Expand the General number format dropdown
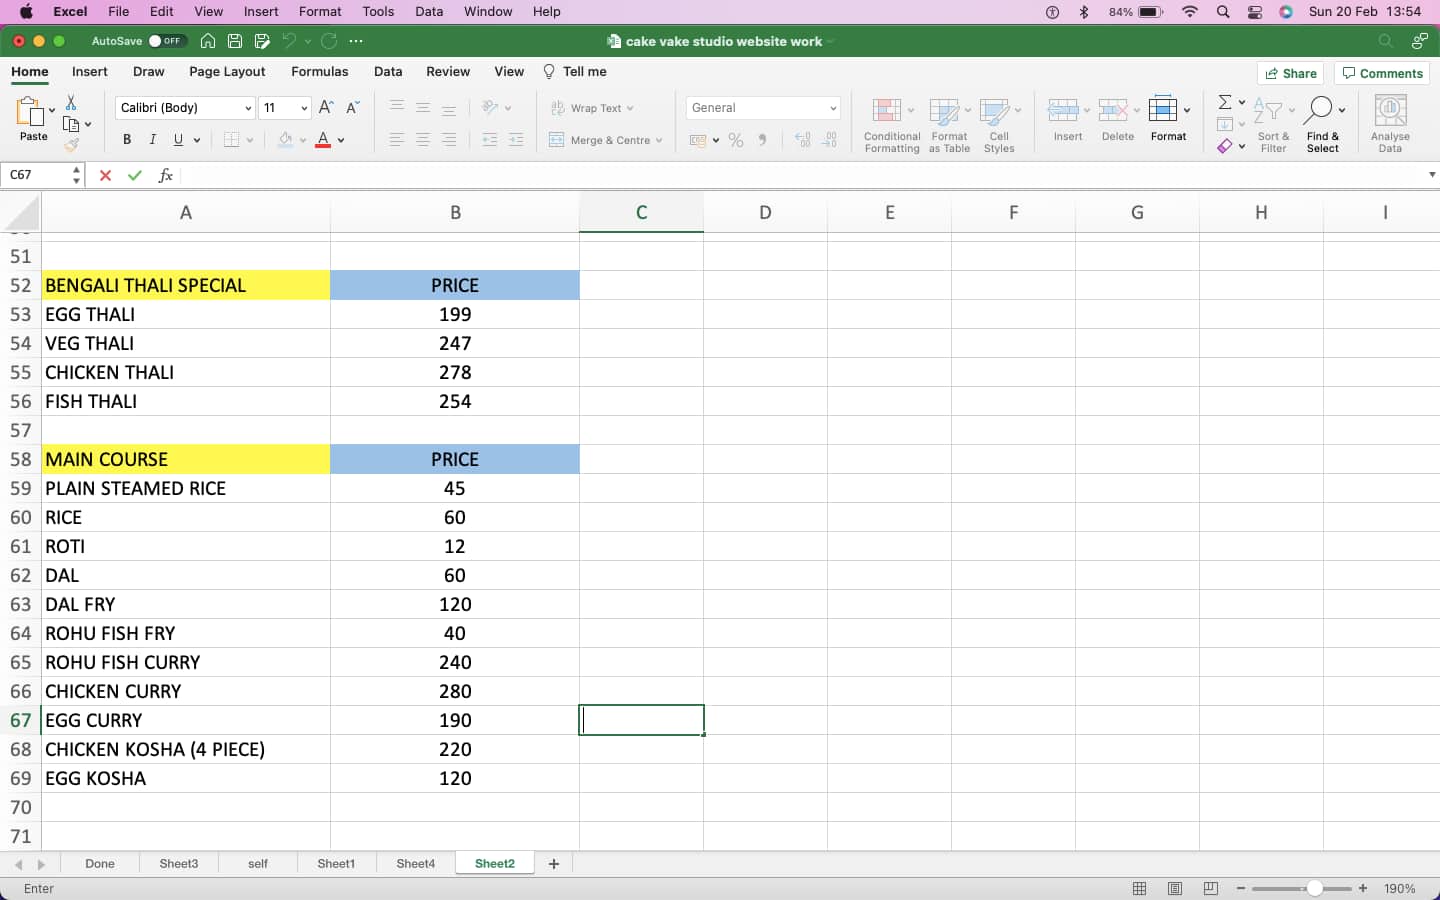Image resolution: width=1440 pixels, height=900 pixels. click(832, 108)
